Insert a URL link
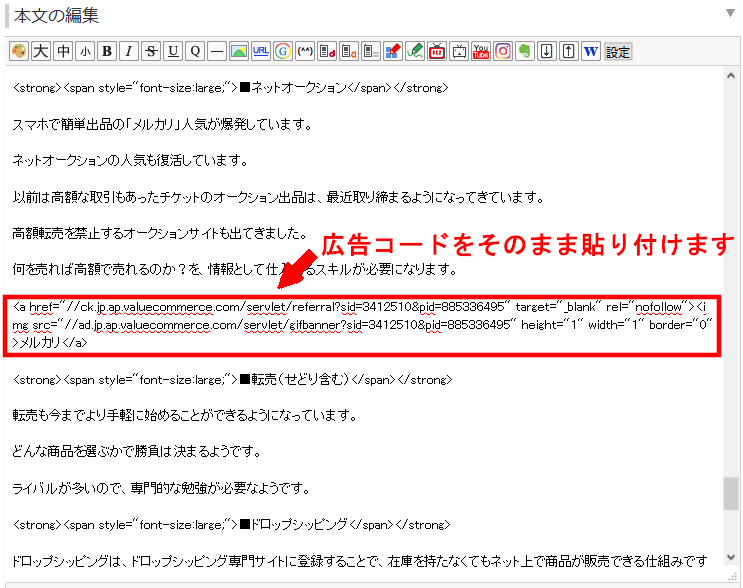This screenshot has height=588, width=743. tap(261, 51)
